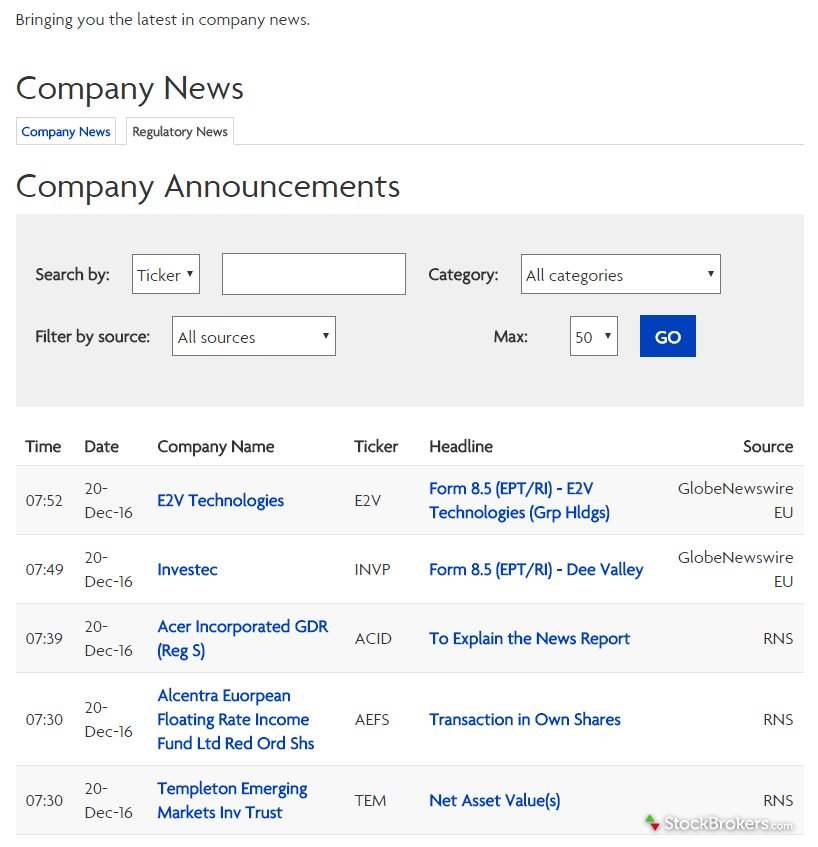Screen dimensions: 818x847
Task: Read Form 8.5 Dee Valley headline
Action: point(536,569)
